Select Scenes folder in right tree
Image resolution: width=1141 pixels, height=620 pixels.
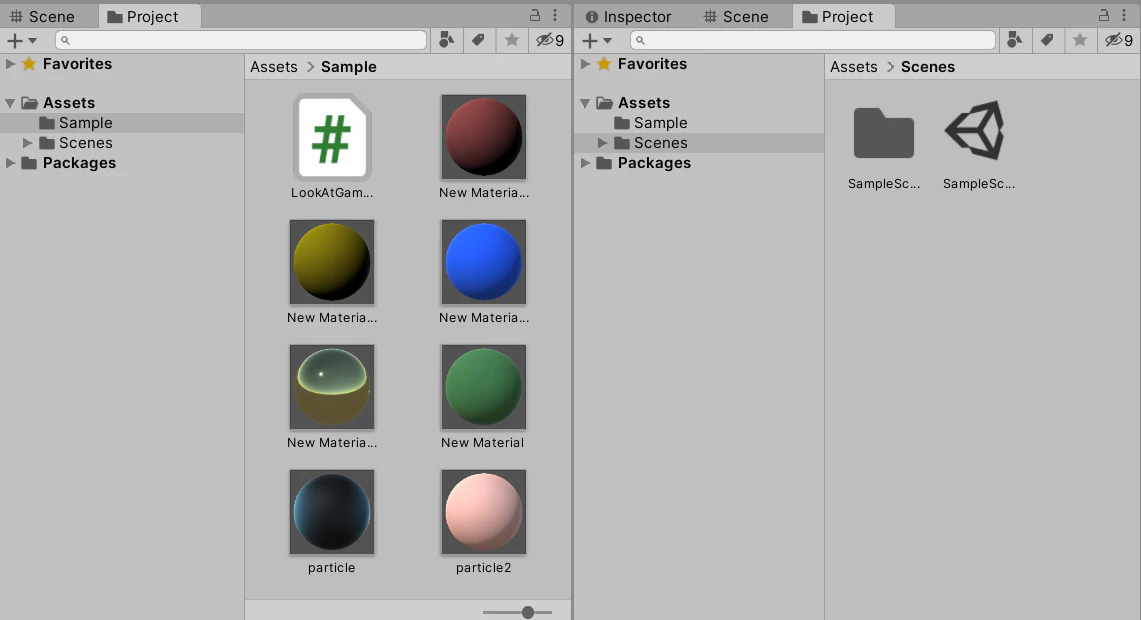click(x=699, y=143)
